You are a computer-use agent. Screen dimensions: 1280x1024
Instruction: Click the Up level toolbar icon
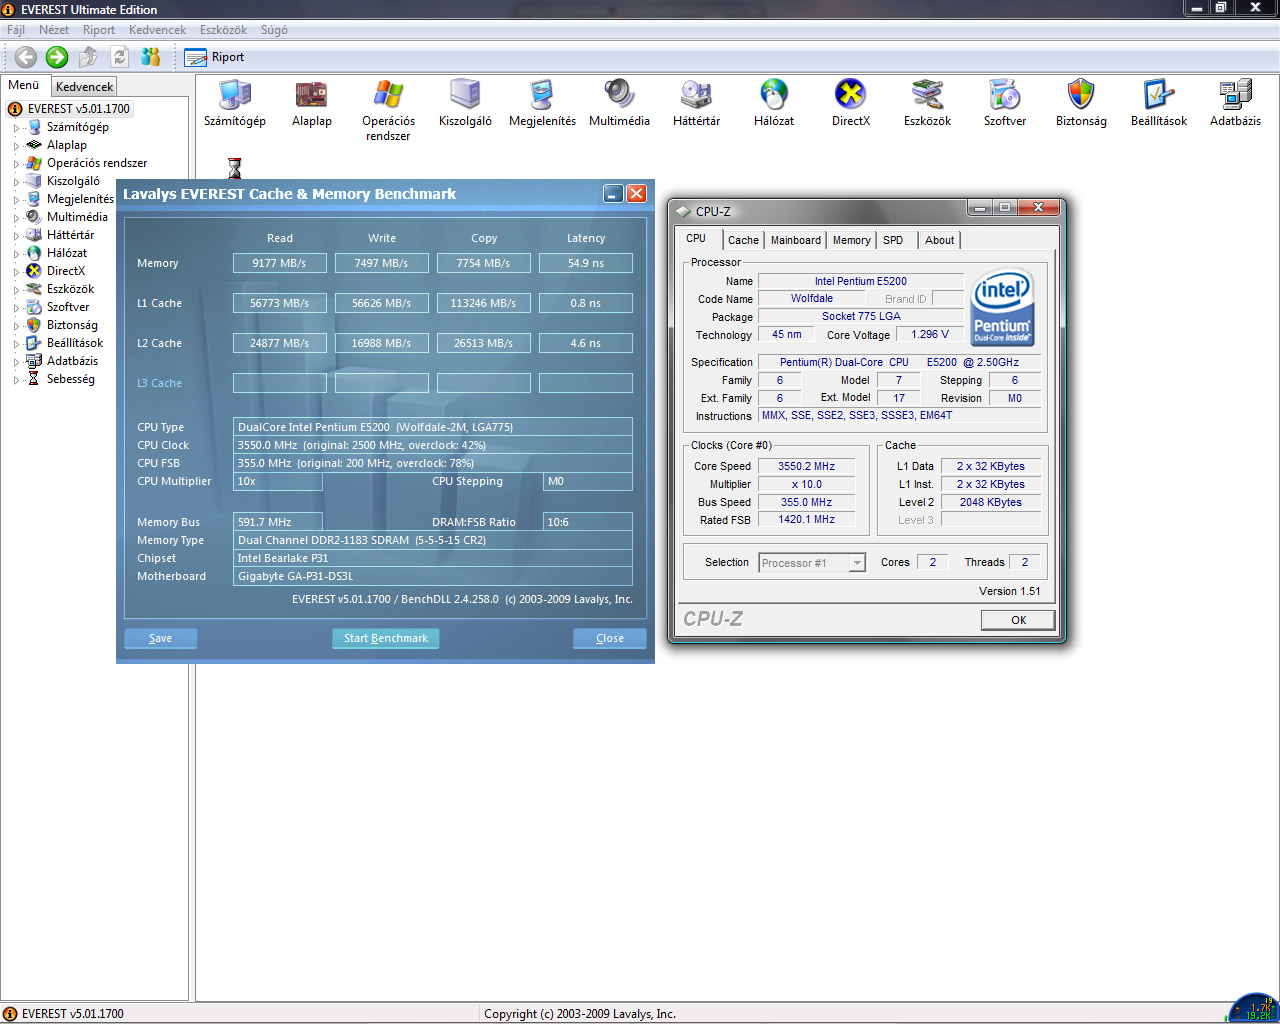[88, 57]
